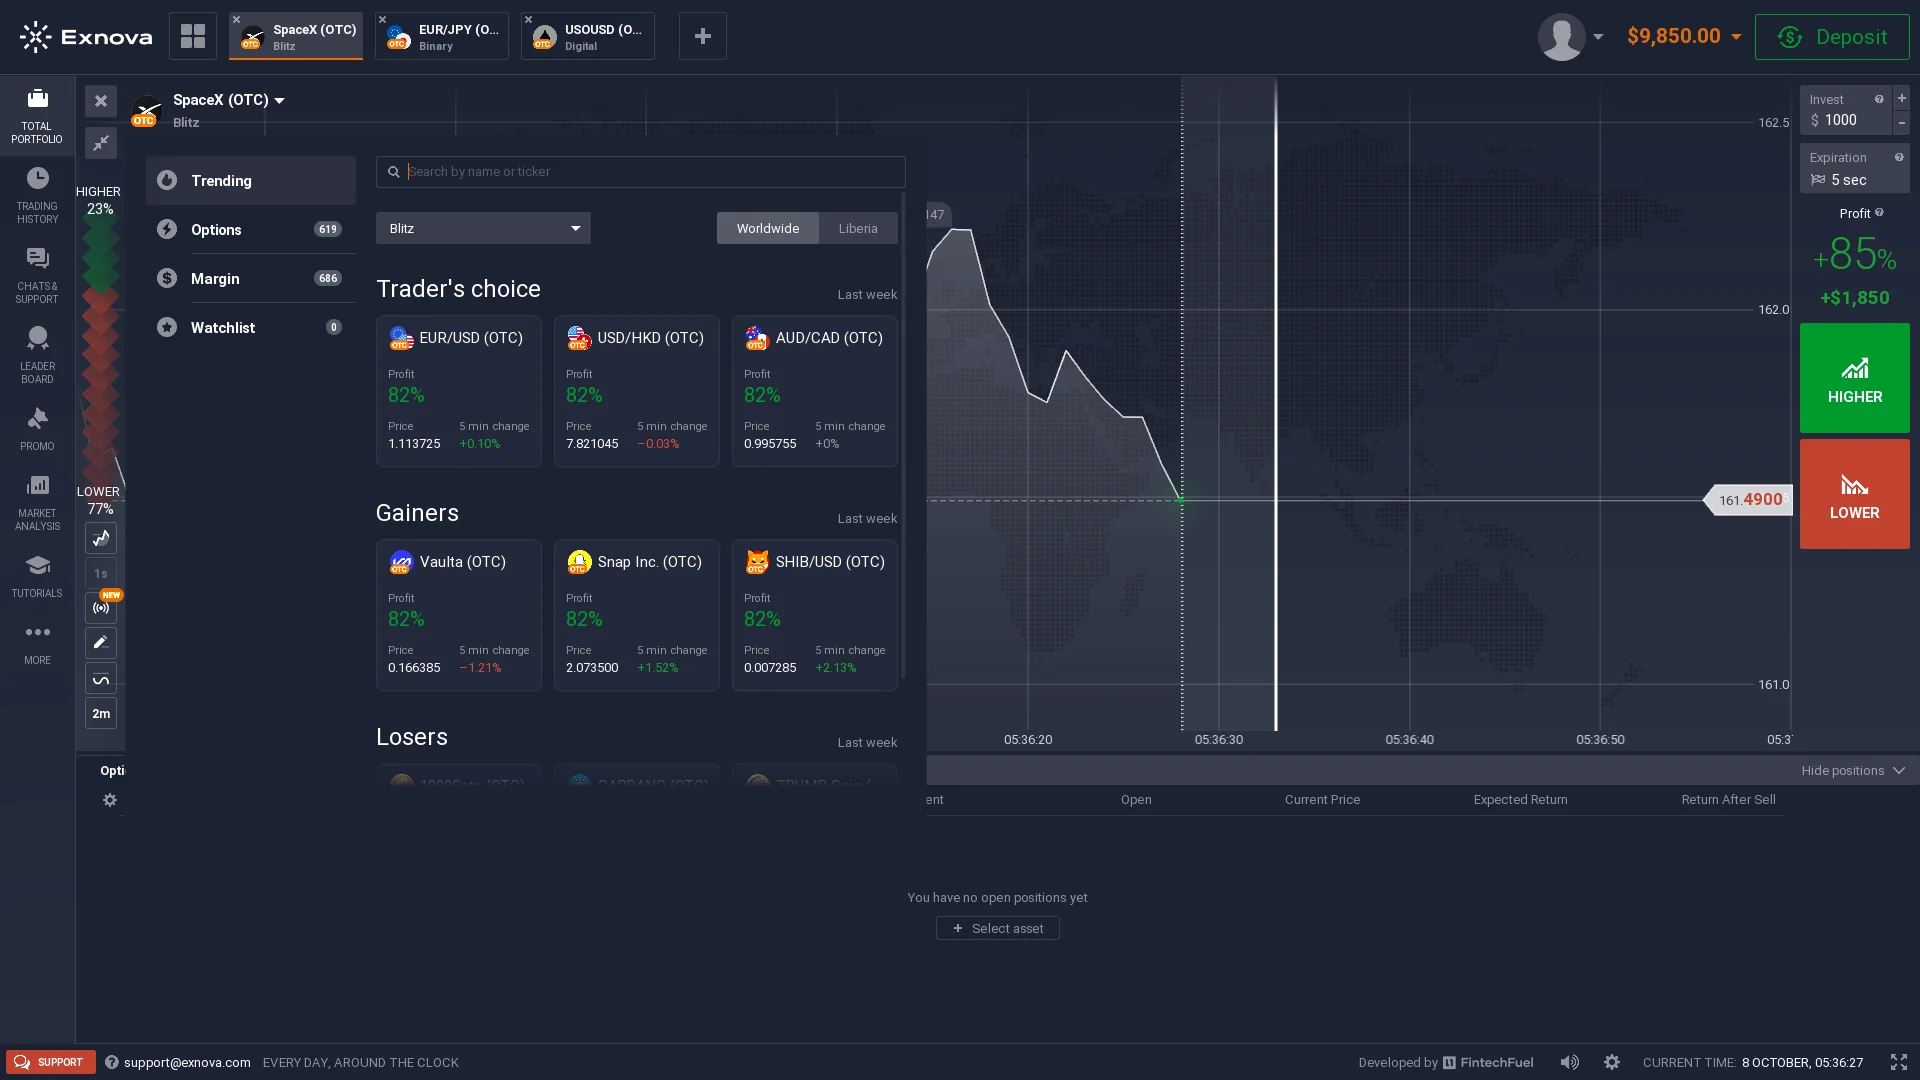Toggle fullscreen mode icon

pos(1899,1062)
